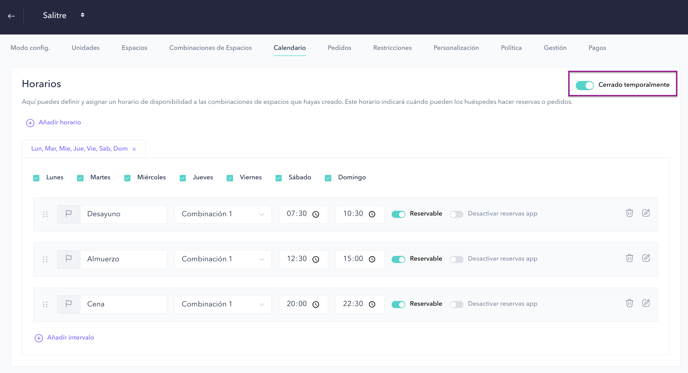
Task: Uncheck the Viernes checkbox
Action: click(229, 178)
